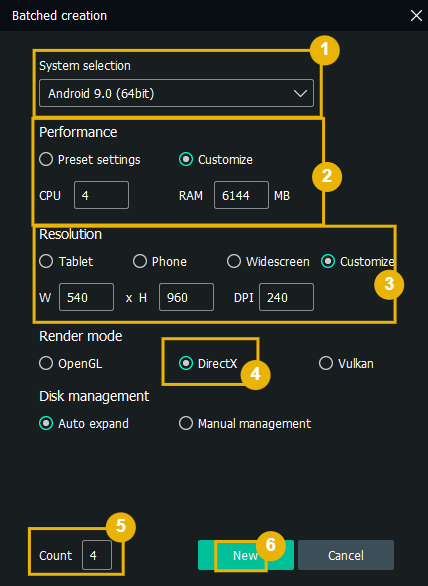The height and width of the screenshot is (586, 428).
Task: Select Customize under Resolution
Action: (x=357, y=261)
